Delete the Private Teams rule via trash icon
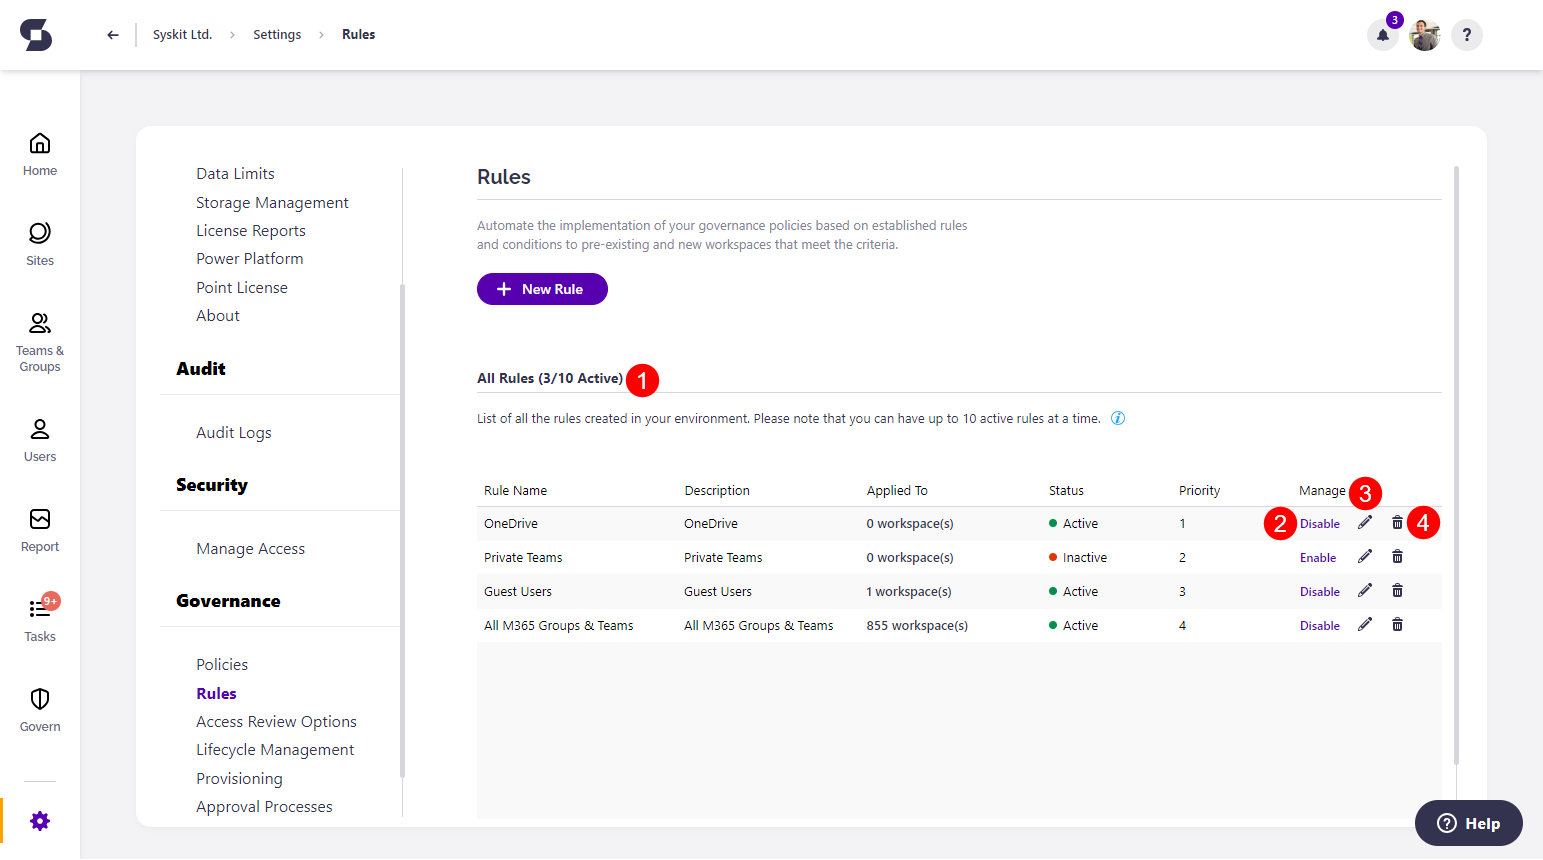 point(1397,556)
